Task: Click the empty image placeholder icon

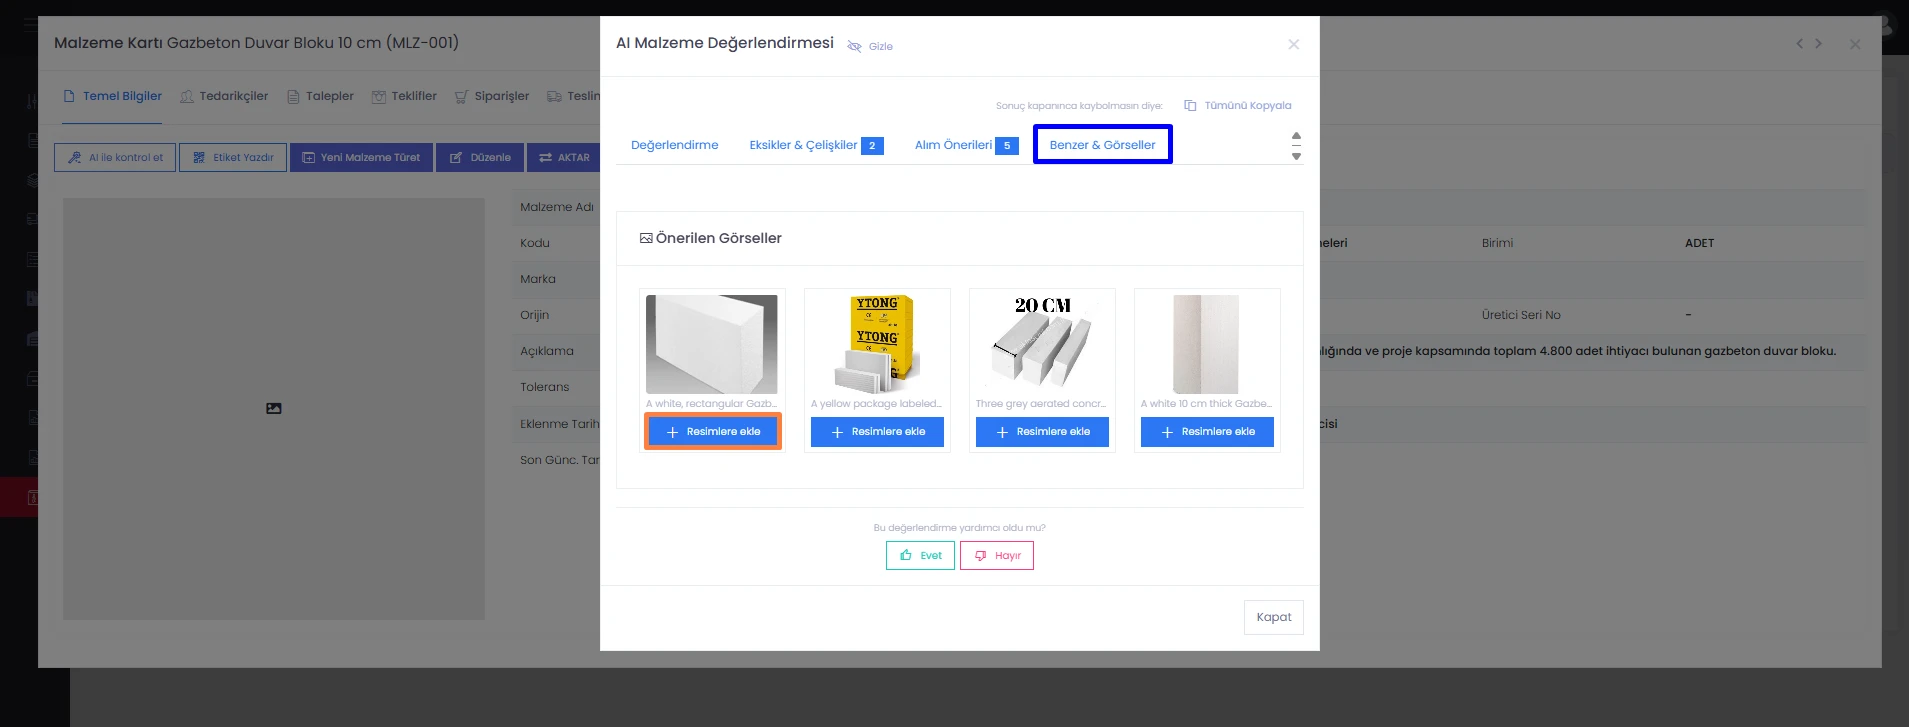Action: tap(274, 408)
